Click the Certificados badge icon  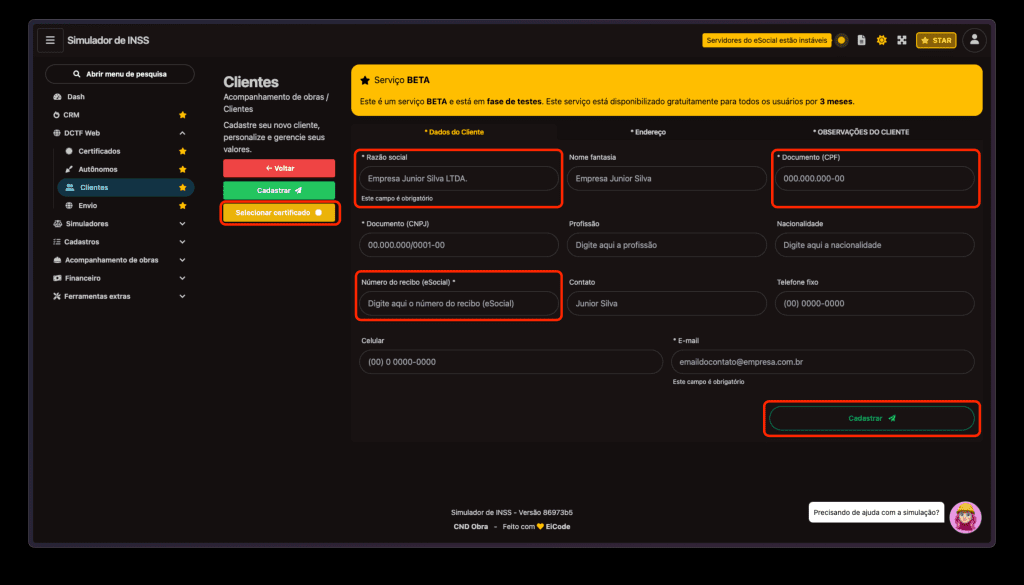pos(69,151)
